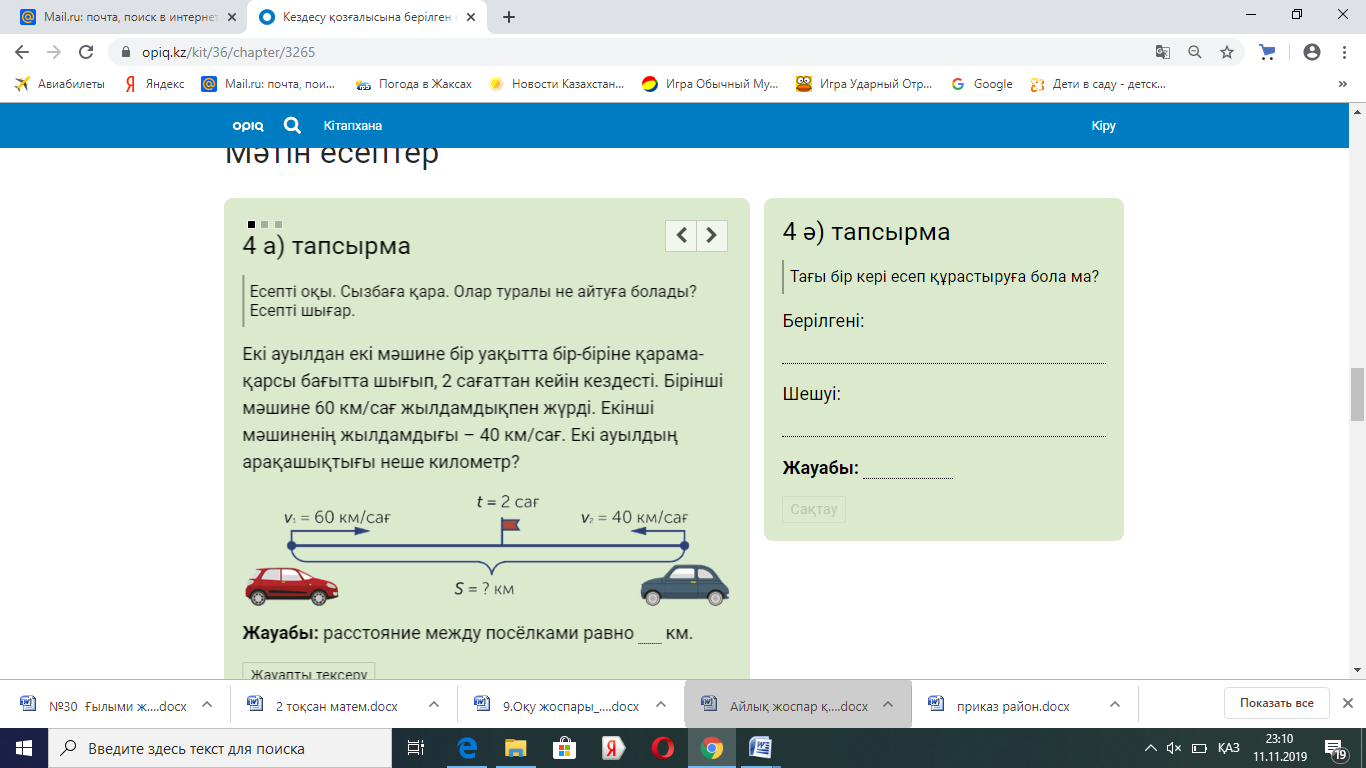
Task: Open File Explorer from the taskbar
Action: 515,748
